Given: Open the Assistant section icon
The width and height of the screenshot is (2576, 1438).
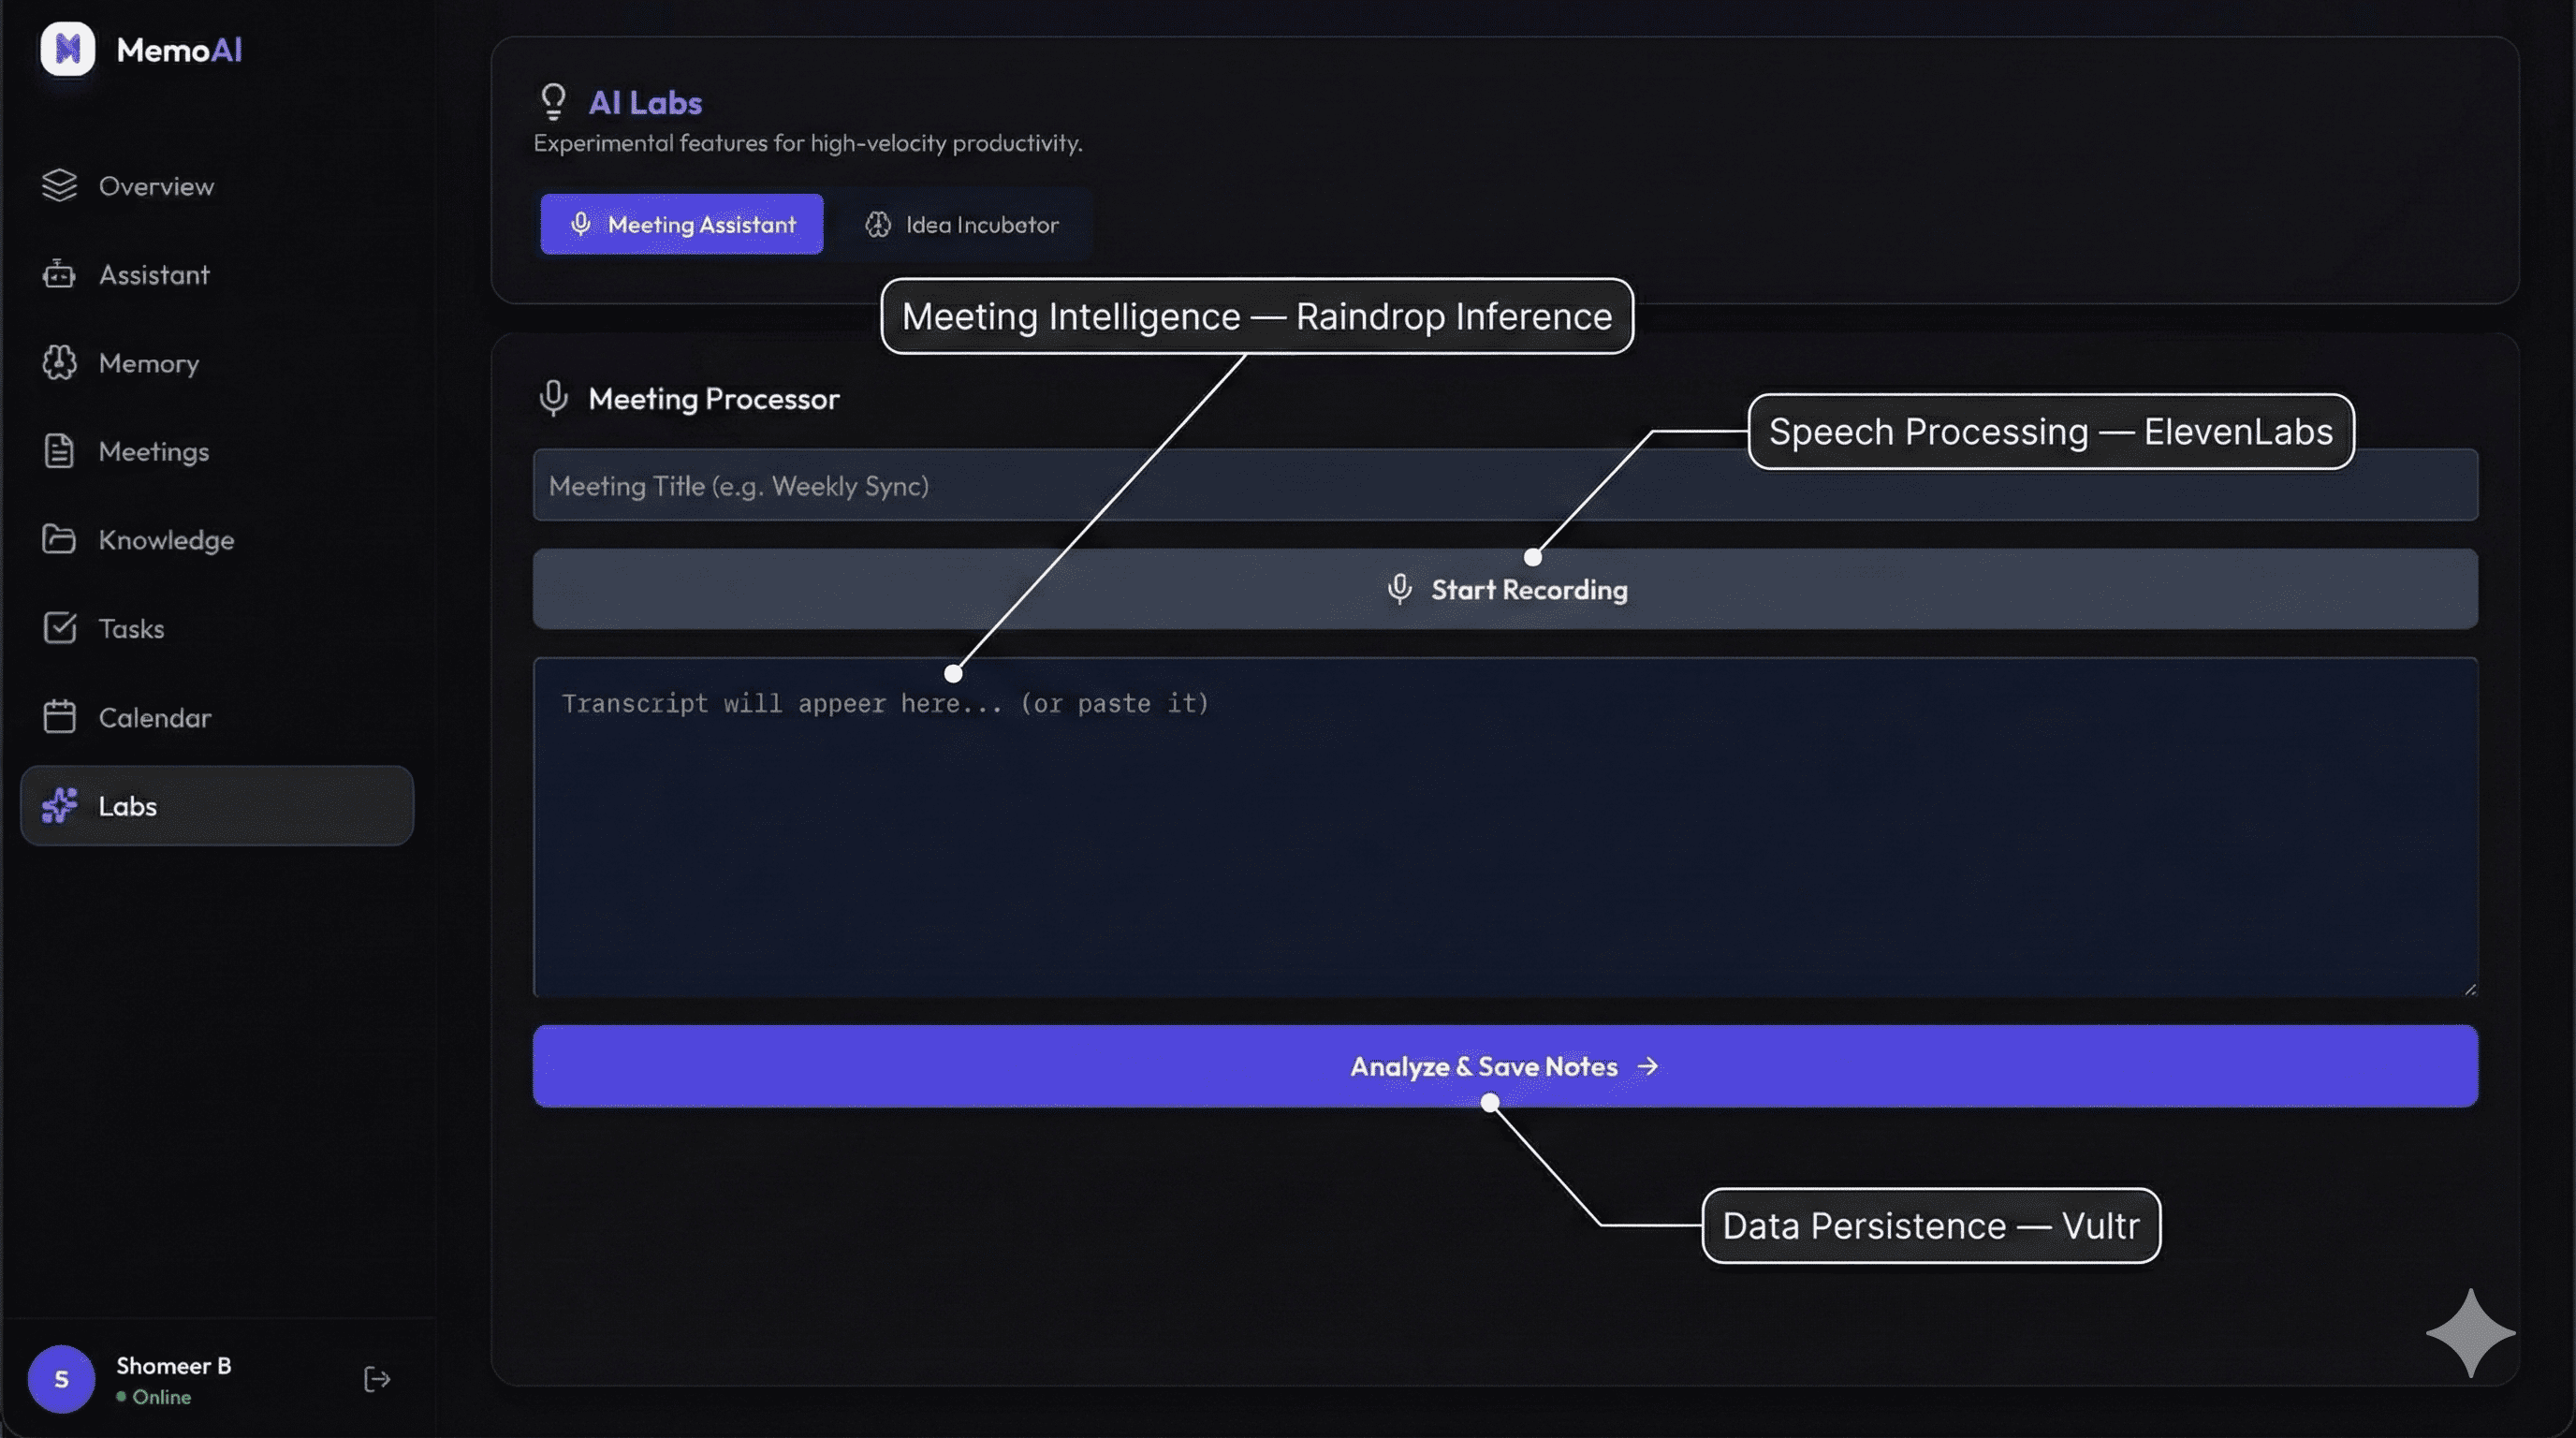Looking at the screenshot, I should click(59, 274).
